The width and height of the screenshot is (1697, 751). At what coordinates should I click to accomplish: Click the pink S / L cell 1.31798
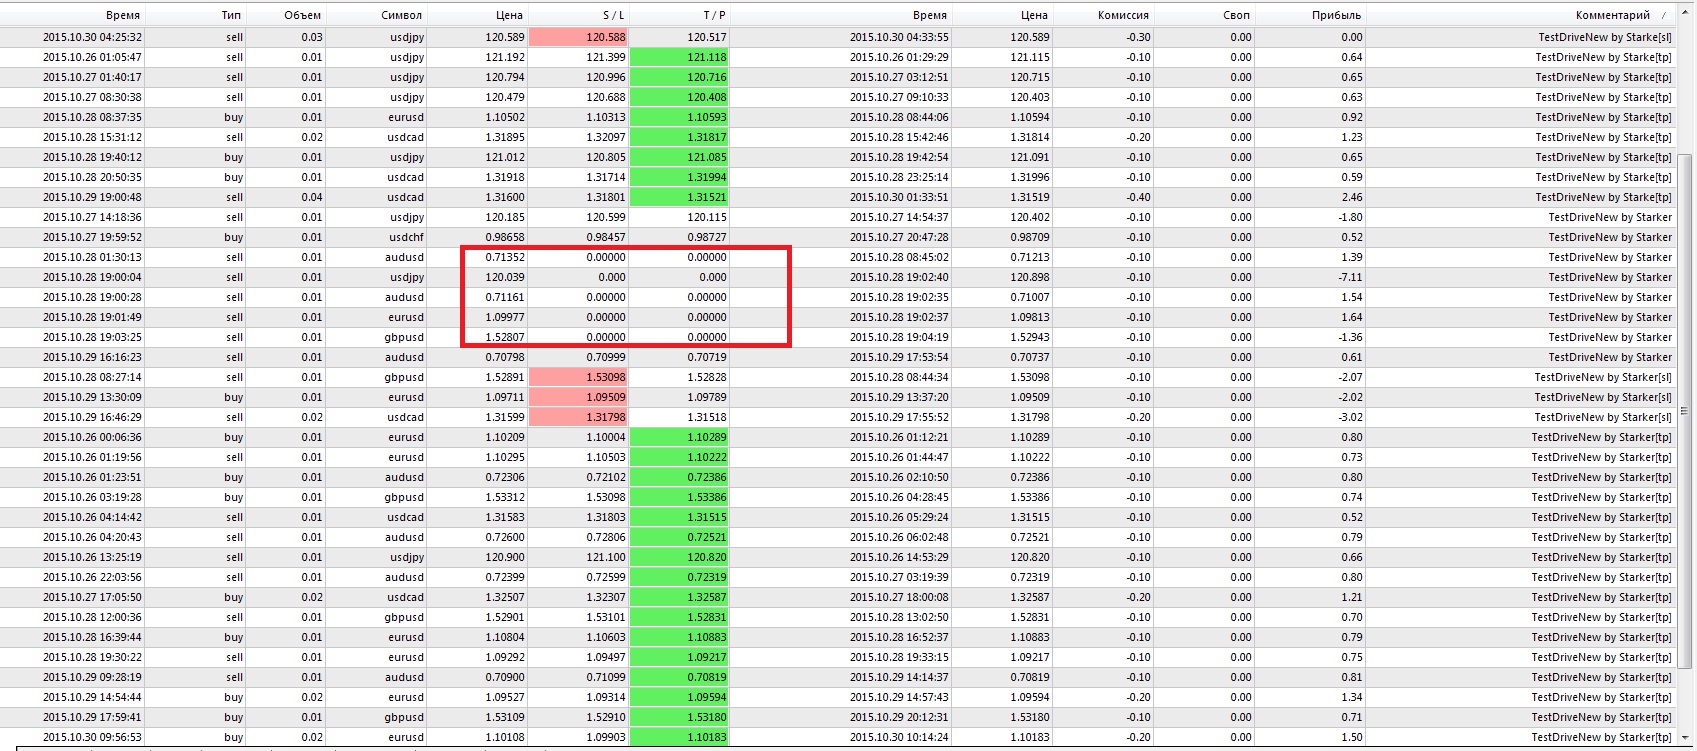578,417
